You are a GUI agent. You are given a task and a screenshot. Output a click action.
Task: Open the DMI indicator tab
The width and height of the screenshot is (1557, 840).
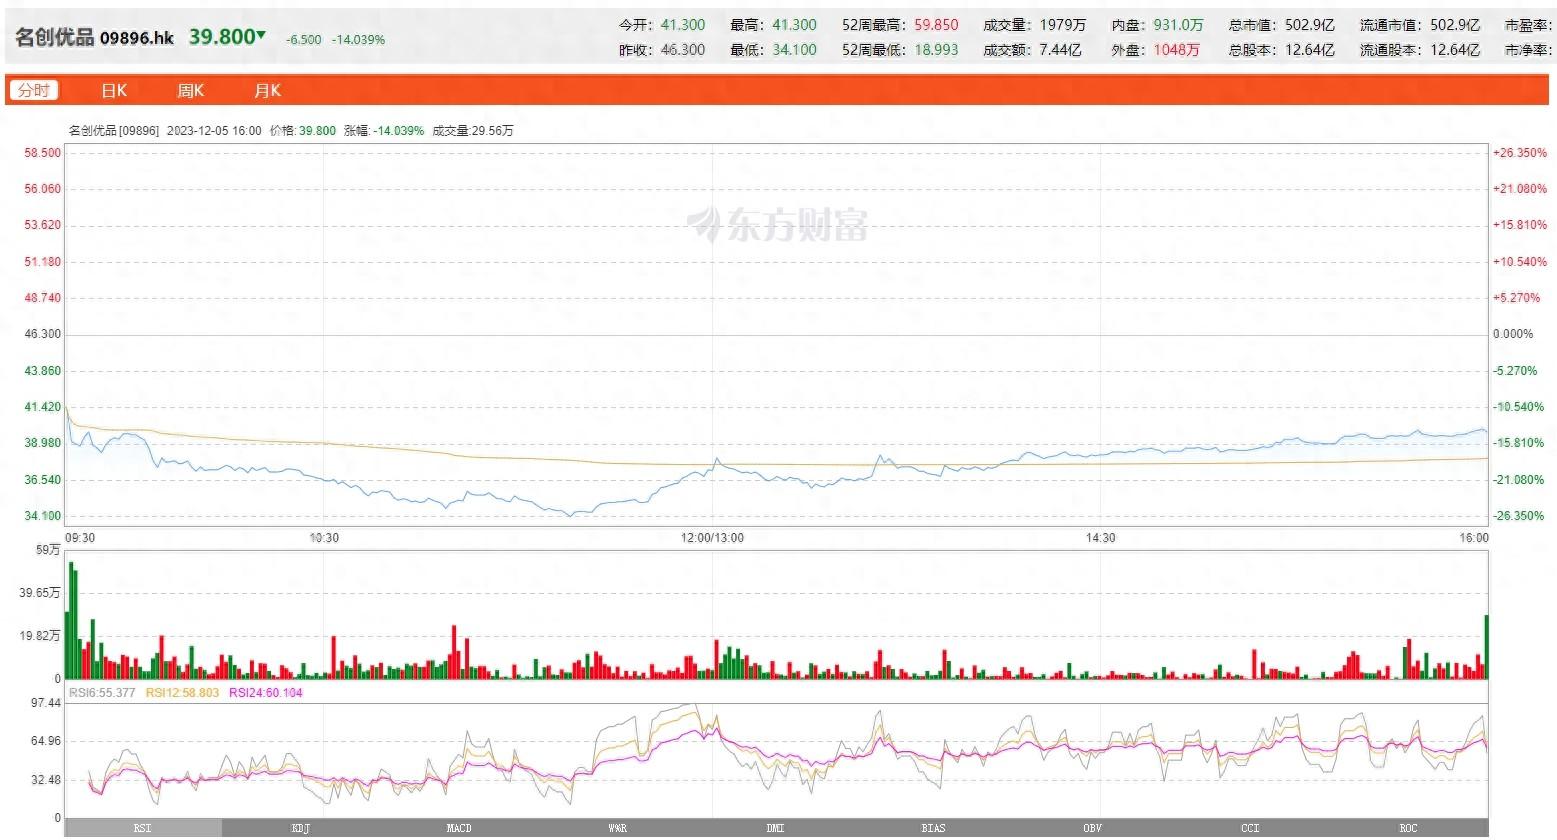tap(775, 828)
